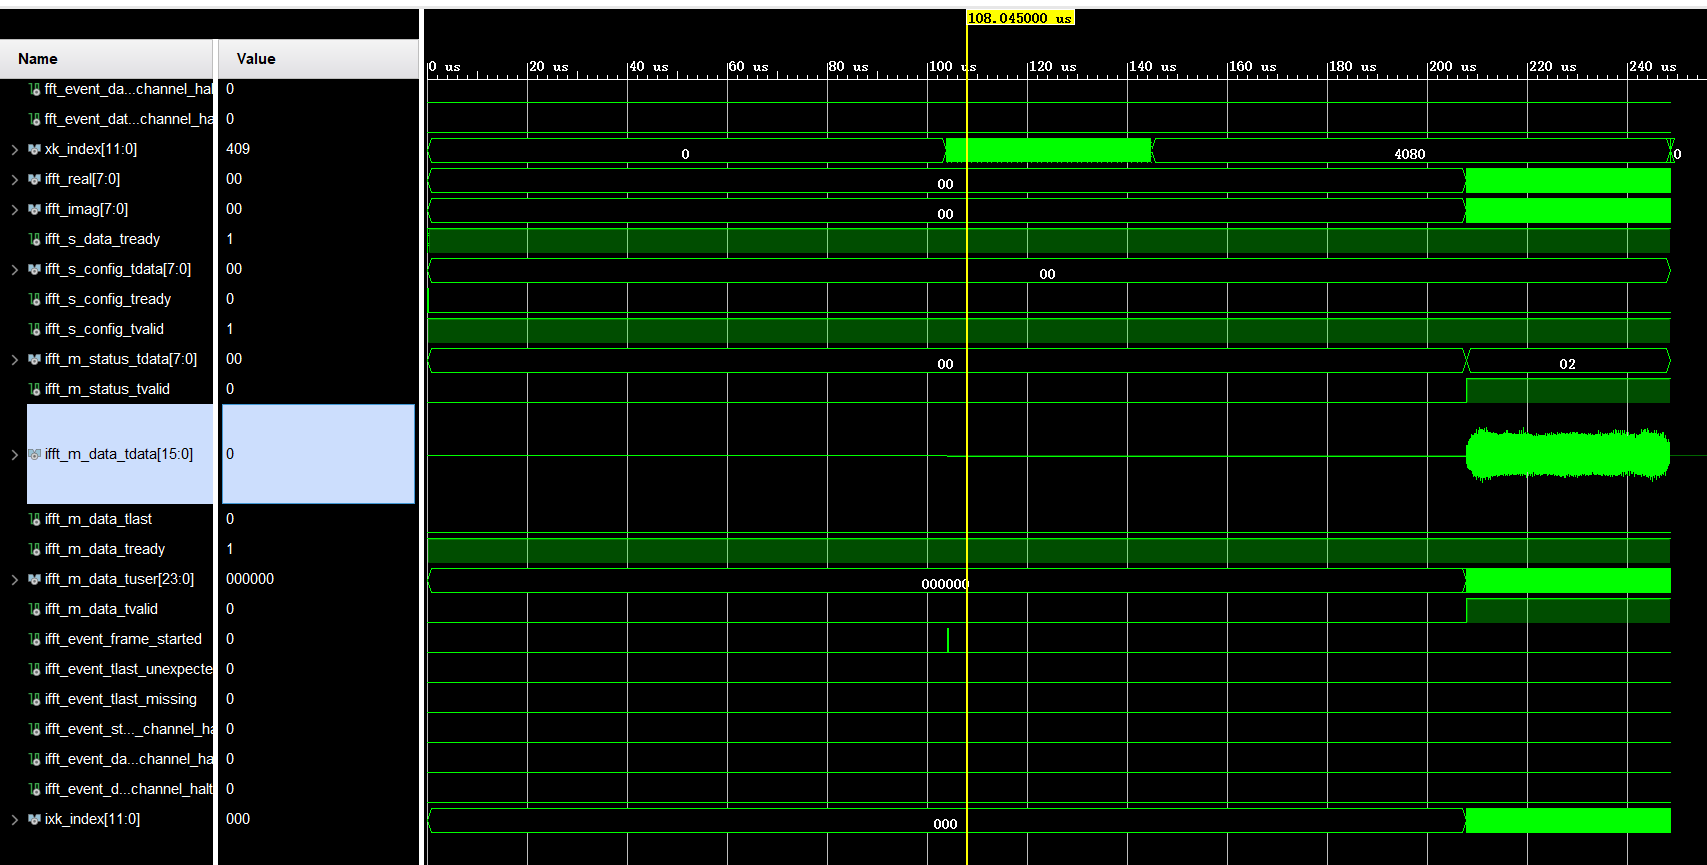Click the signal icon beside ifft_m_data_tready
The image size is (1707, 865).
[x=35, y=549]
